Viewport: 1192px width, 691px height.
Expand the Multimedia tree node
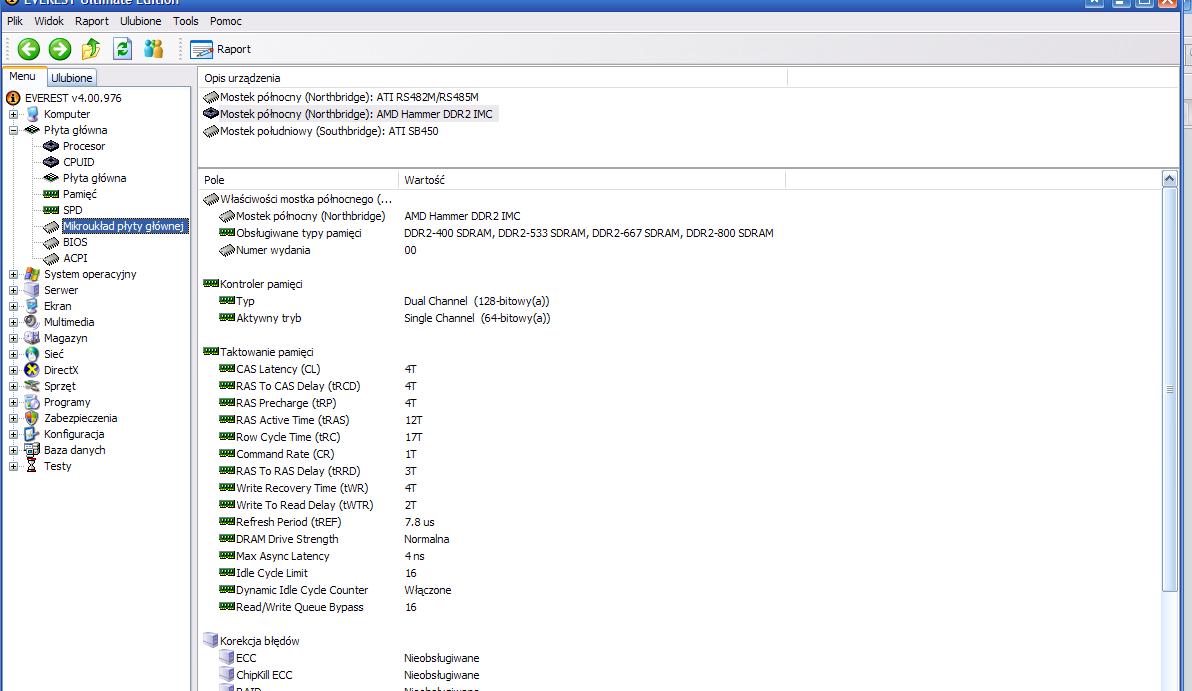point(13,322)
